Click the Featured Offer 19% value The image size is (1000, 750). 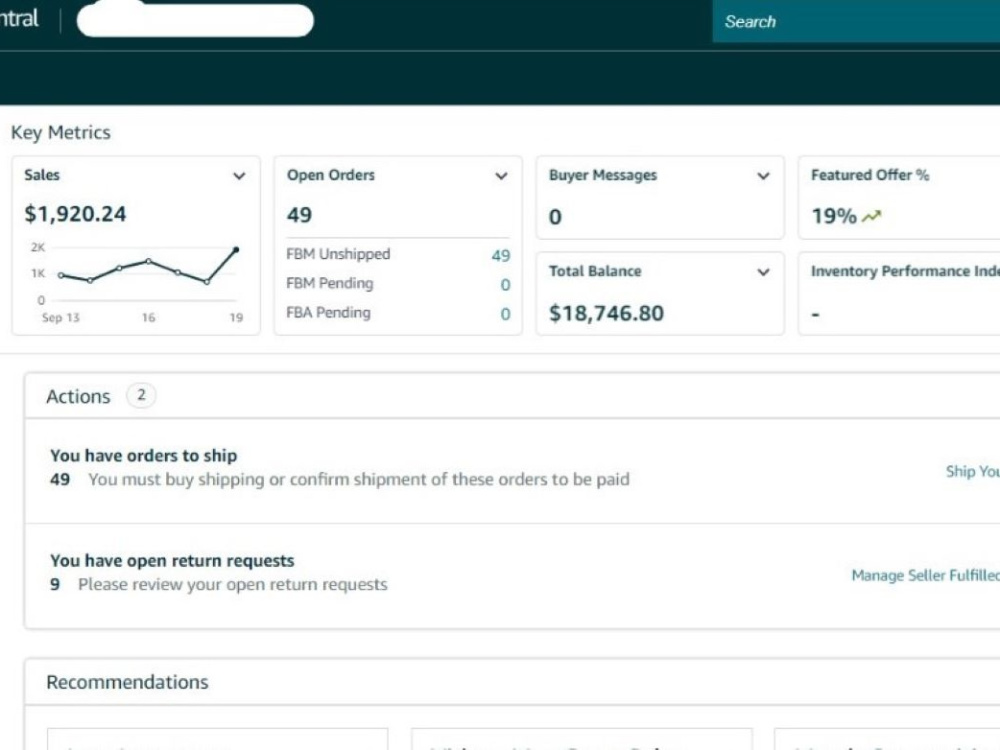834,216
